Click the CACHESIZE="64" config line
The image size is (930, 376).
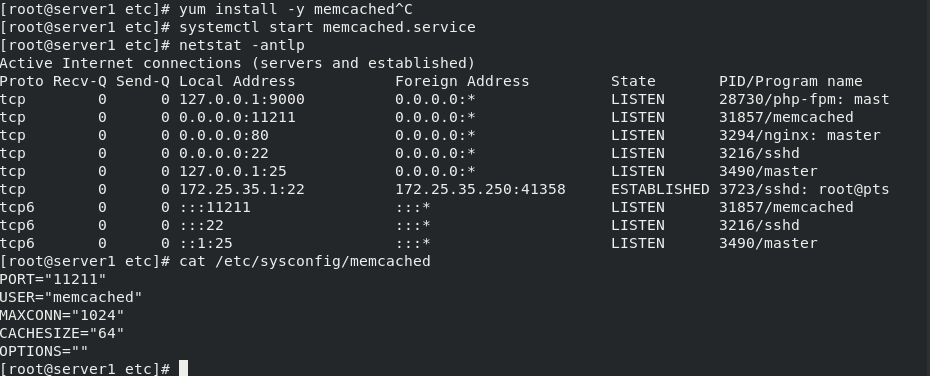click(x=62, y=333)
